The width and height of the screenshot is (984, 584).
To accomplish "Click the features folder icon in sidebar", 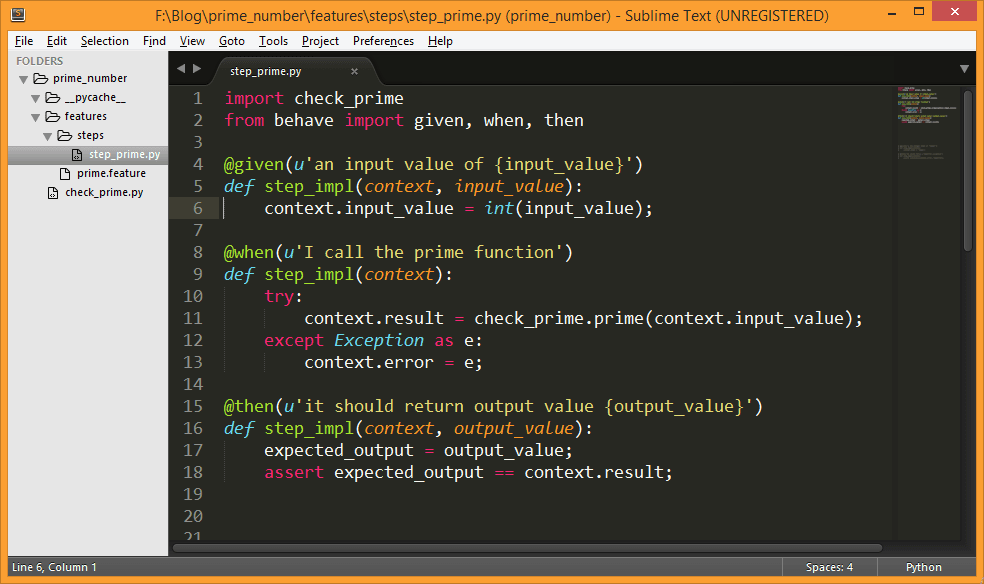I will click(53, 116).
